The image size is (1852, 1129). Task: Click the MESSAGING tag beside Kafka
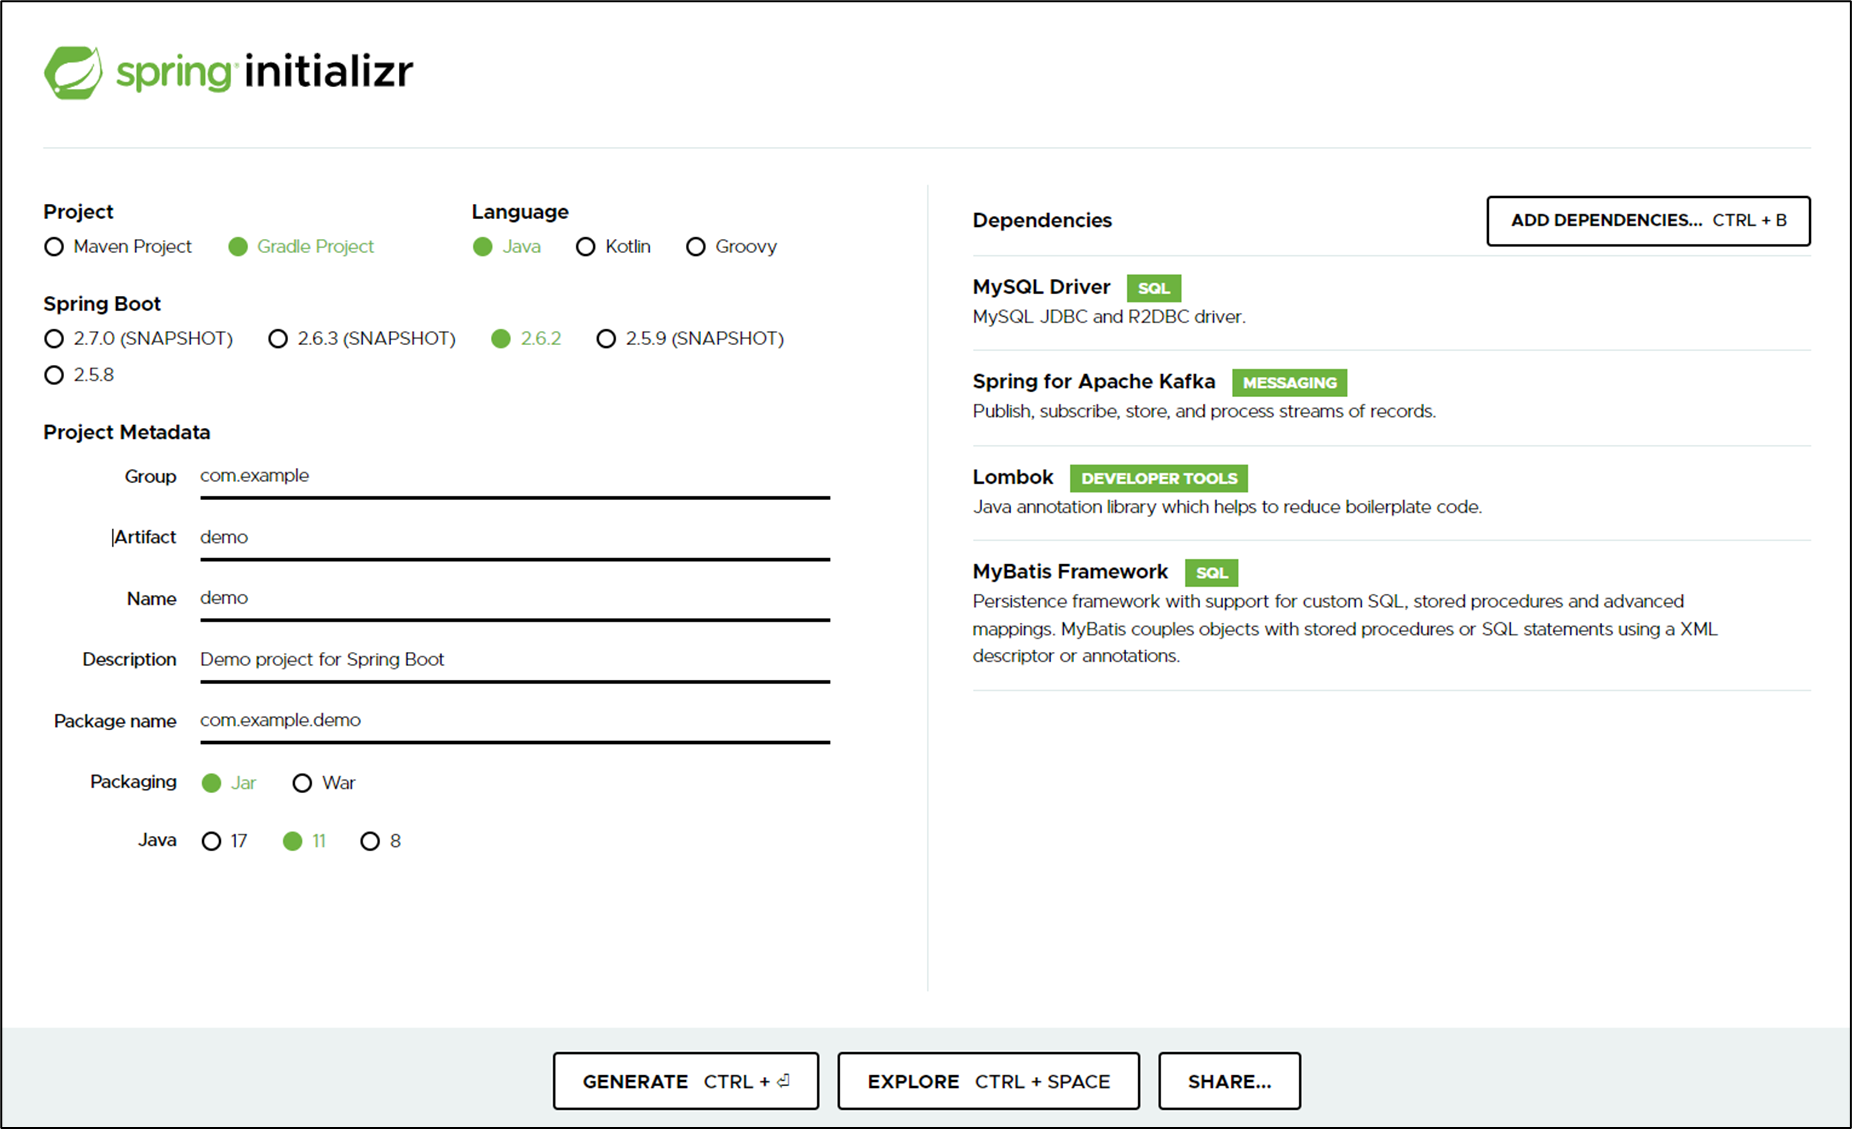(1290, 383)
